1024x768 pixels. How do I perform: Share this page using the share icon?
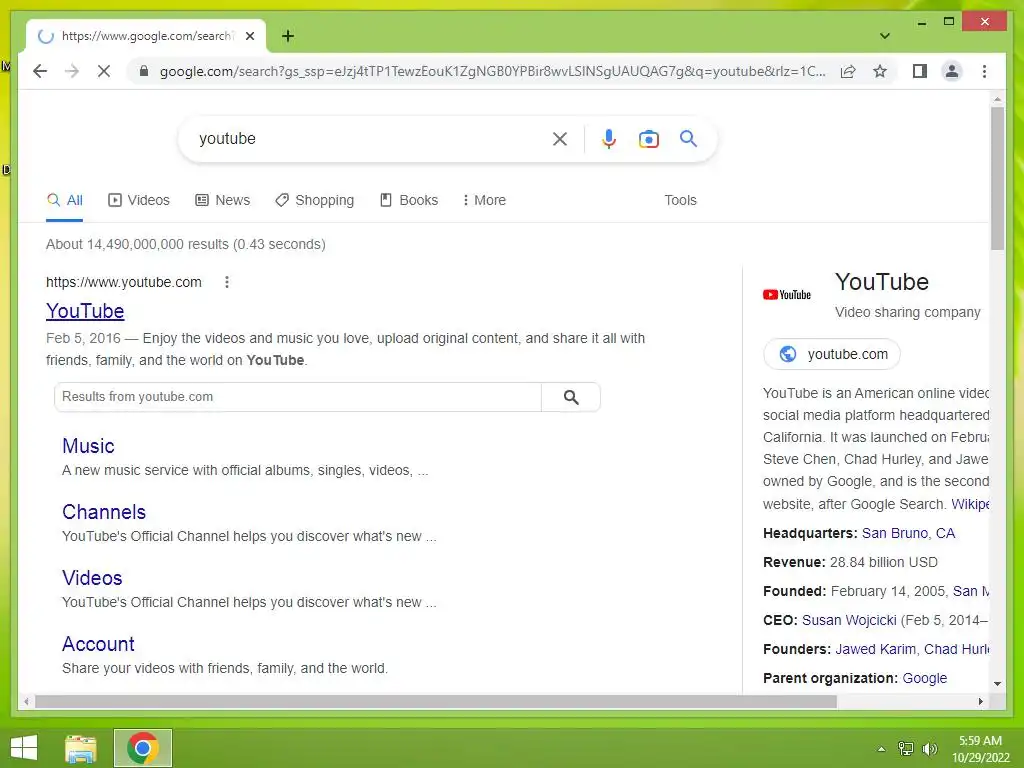coord(848,71)
